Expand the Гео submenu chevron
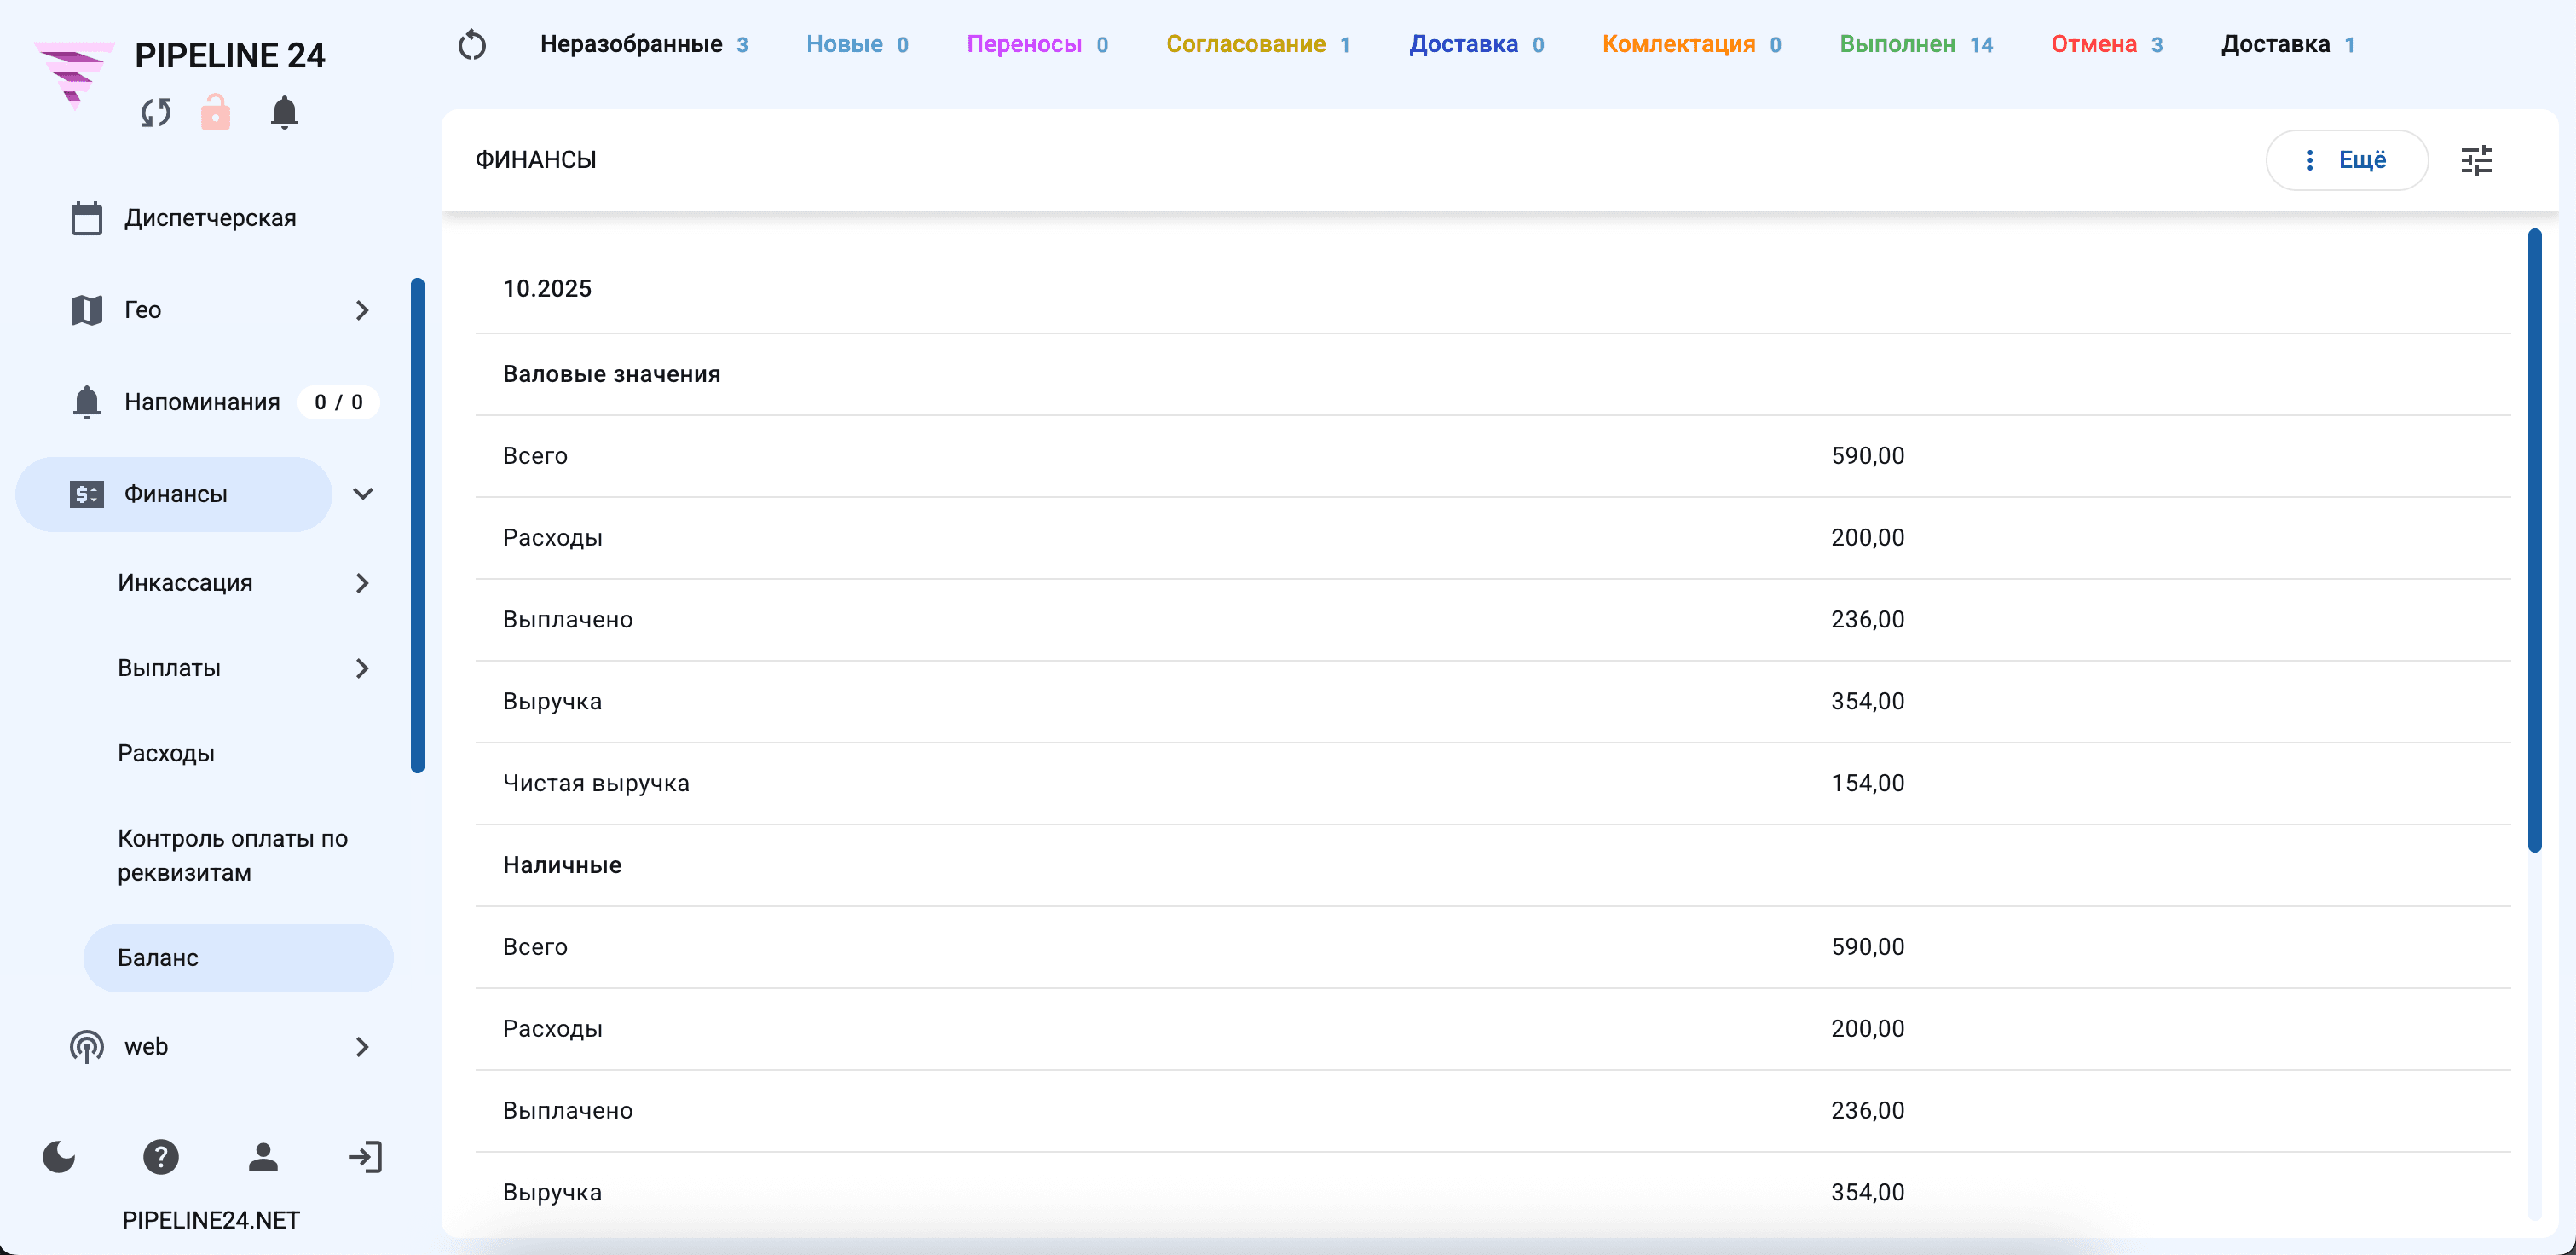This screenshot has height=1255, width=2576. [x=362, y=310]
